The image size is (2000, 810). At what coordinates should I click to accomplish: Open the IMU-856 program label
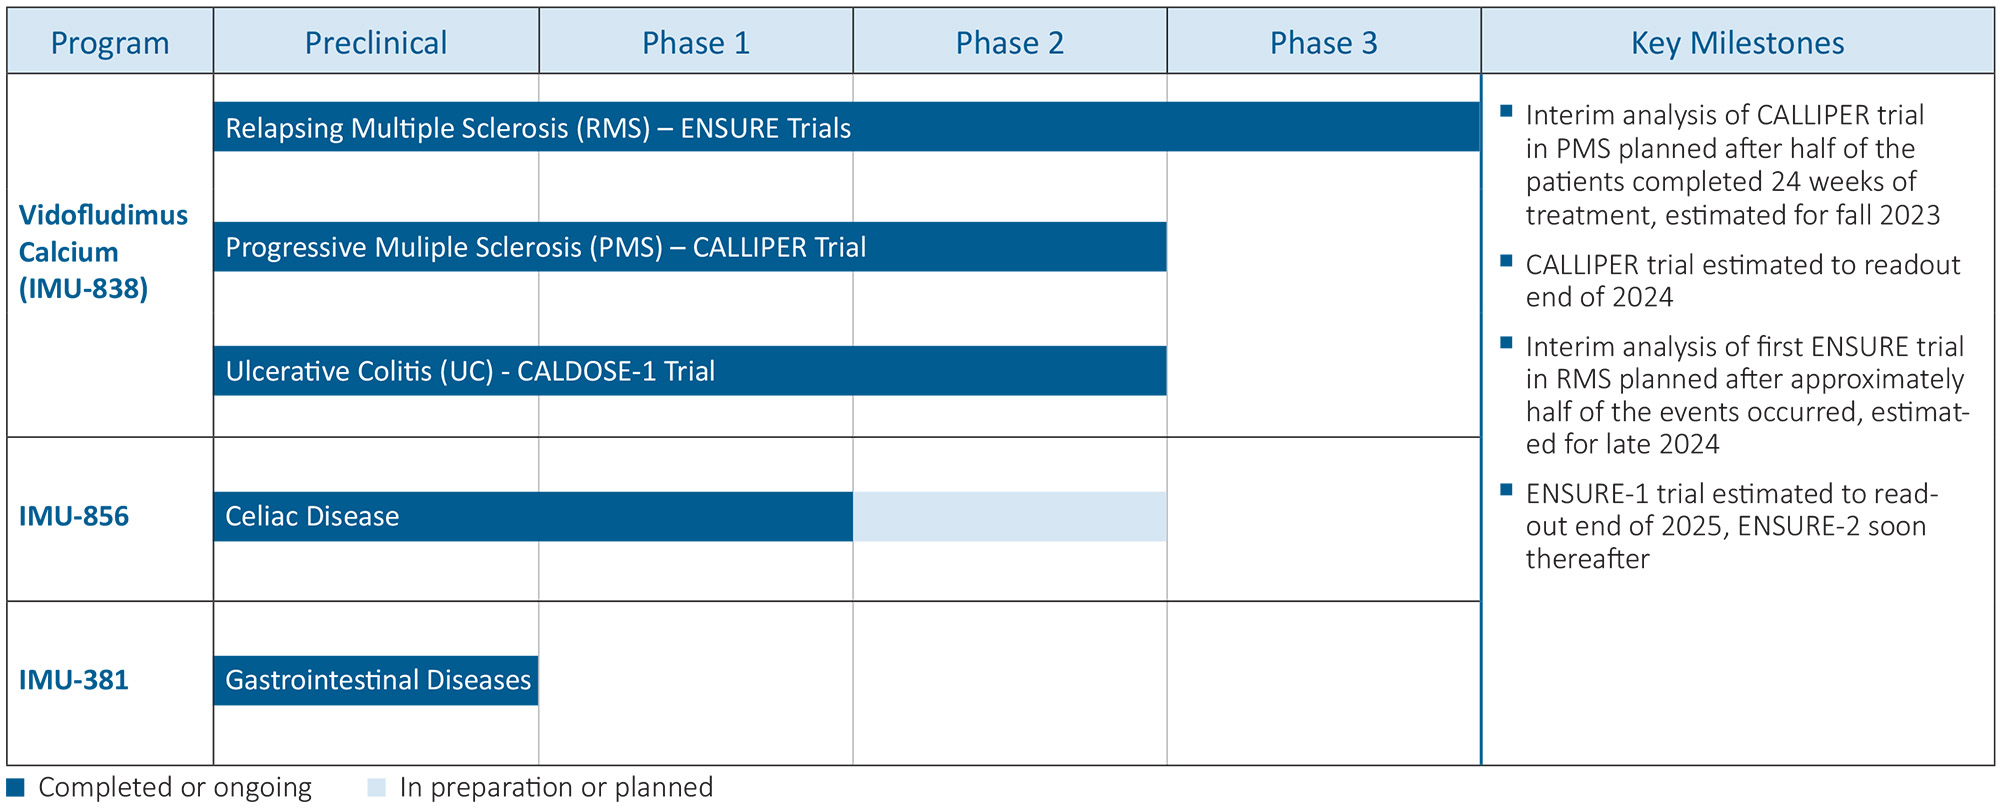pyautogui.click(x=74, y=516)
